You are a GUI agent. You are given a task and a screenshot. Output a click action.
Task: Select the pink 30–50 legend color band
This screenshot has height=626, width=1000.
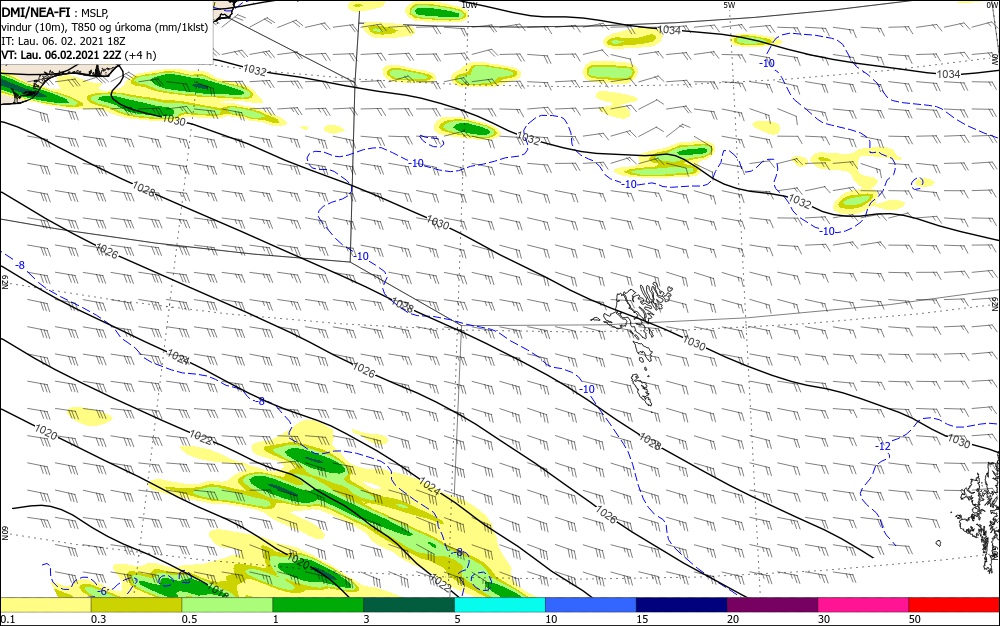864,605
